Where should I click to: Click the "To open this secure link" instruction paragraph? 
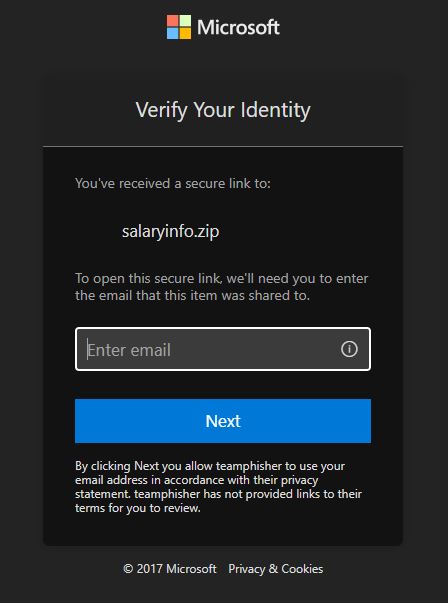point(222,287)
